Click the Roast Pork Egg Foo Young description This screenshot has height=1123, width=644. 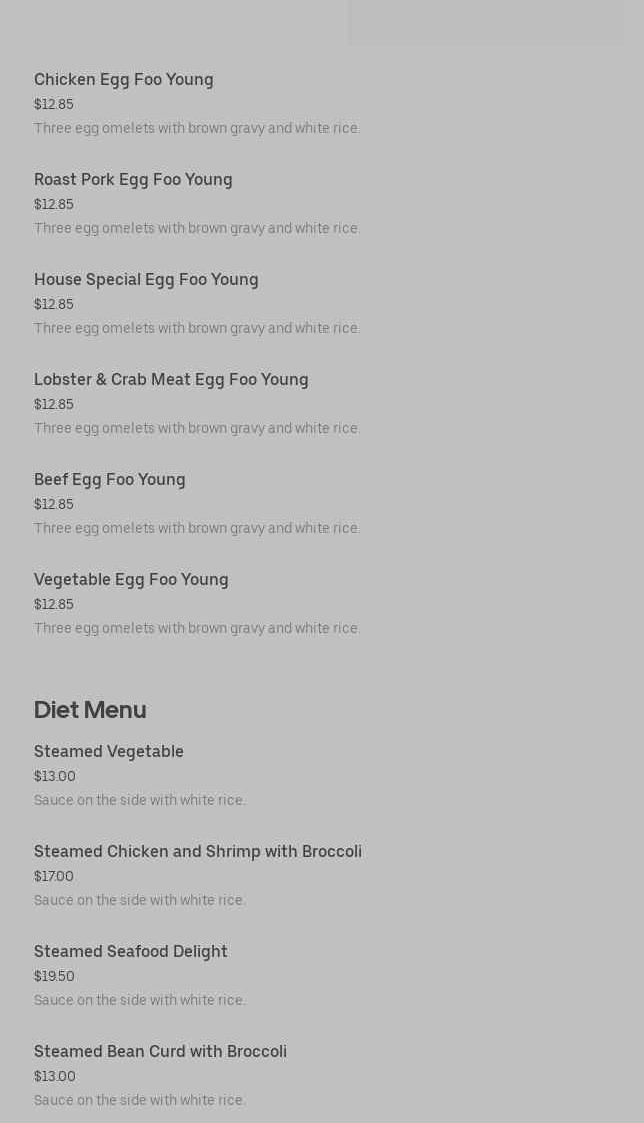point(197,228)
